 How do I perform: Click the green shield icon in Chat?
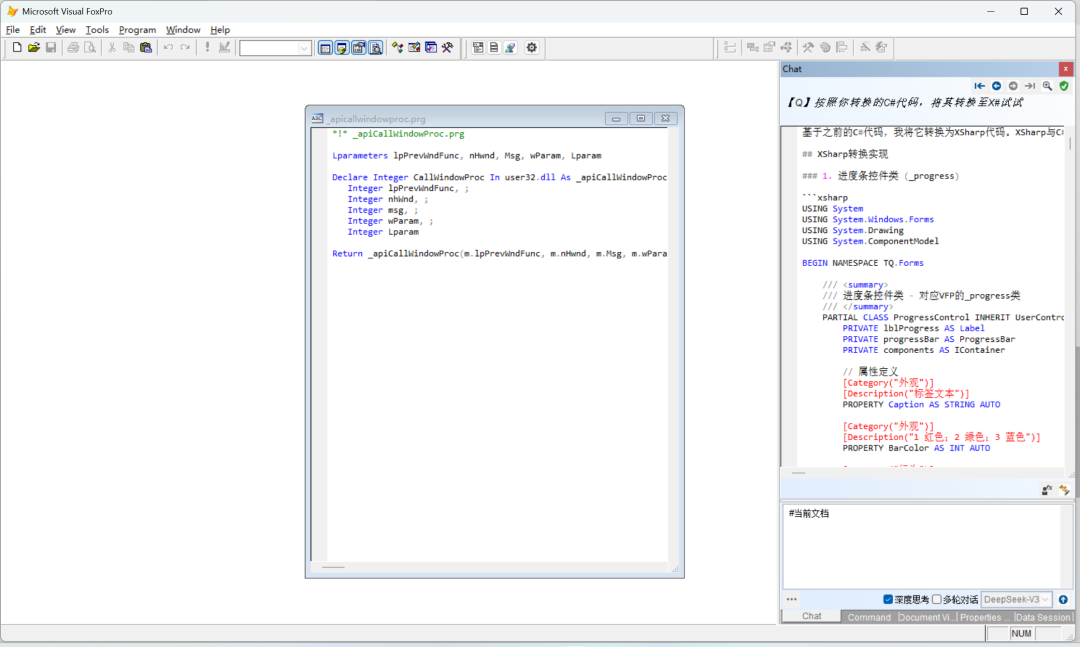point(1064,86)
